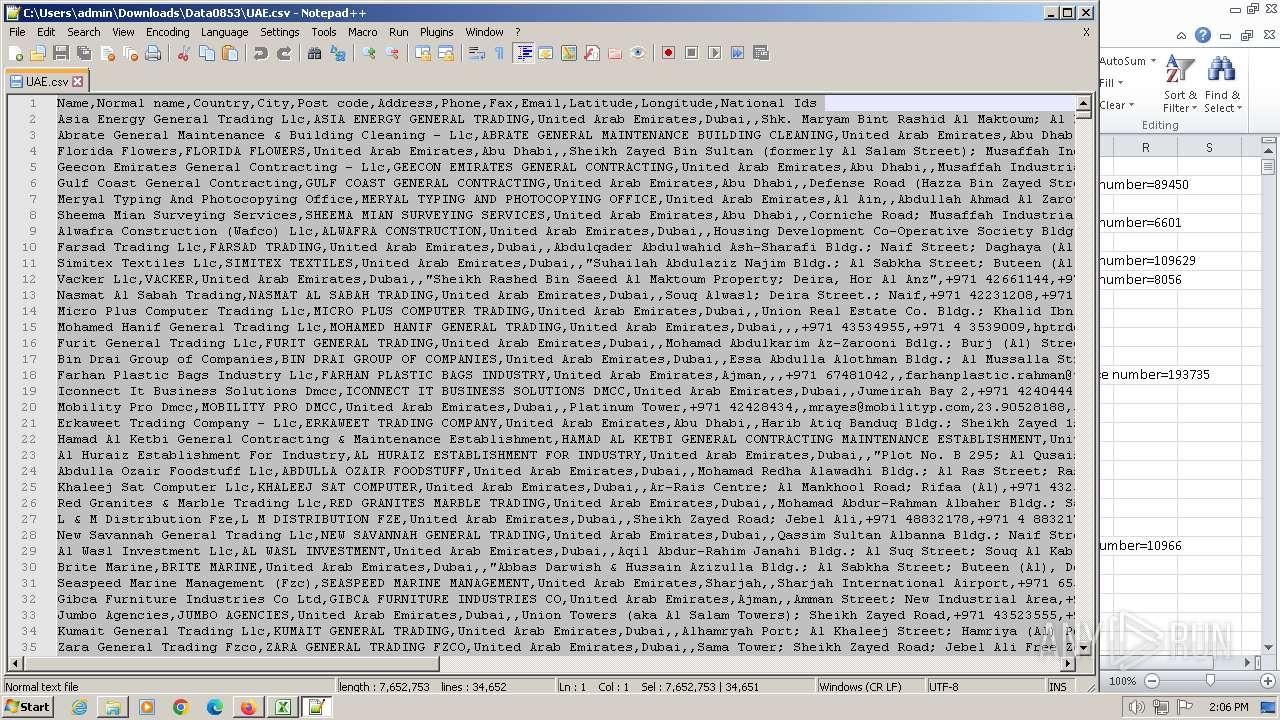
Task: Expand the Fill dropdown in Excel
Action: tap(1120, 83)
